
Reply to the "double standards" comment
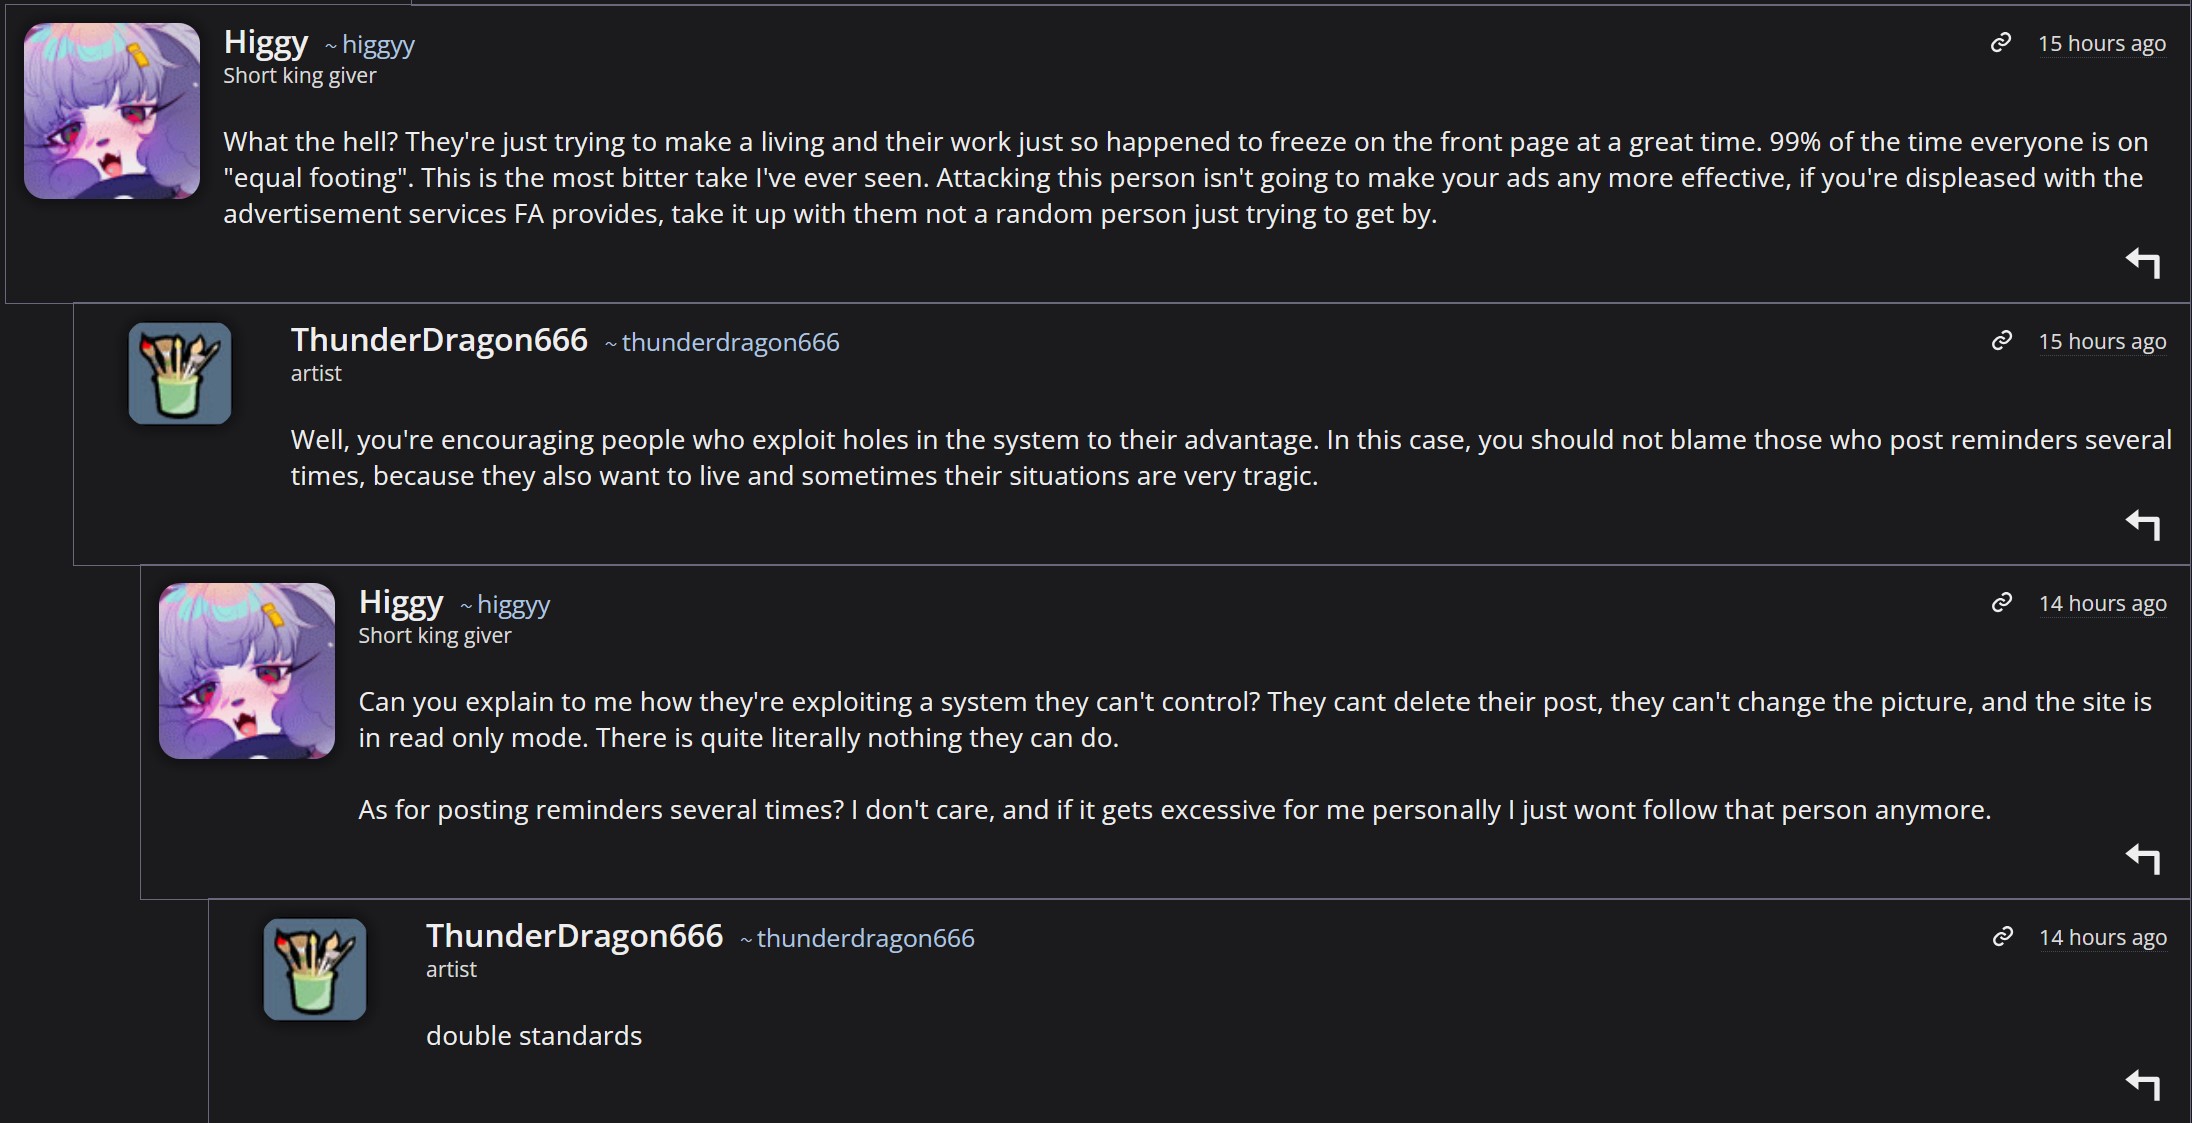pos(2142,1085)
